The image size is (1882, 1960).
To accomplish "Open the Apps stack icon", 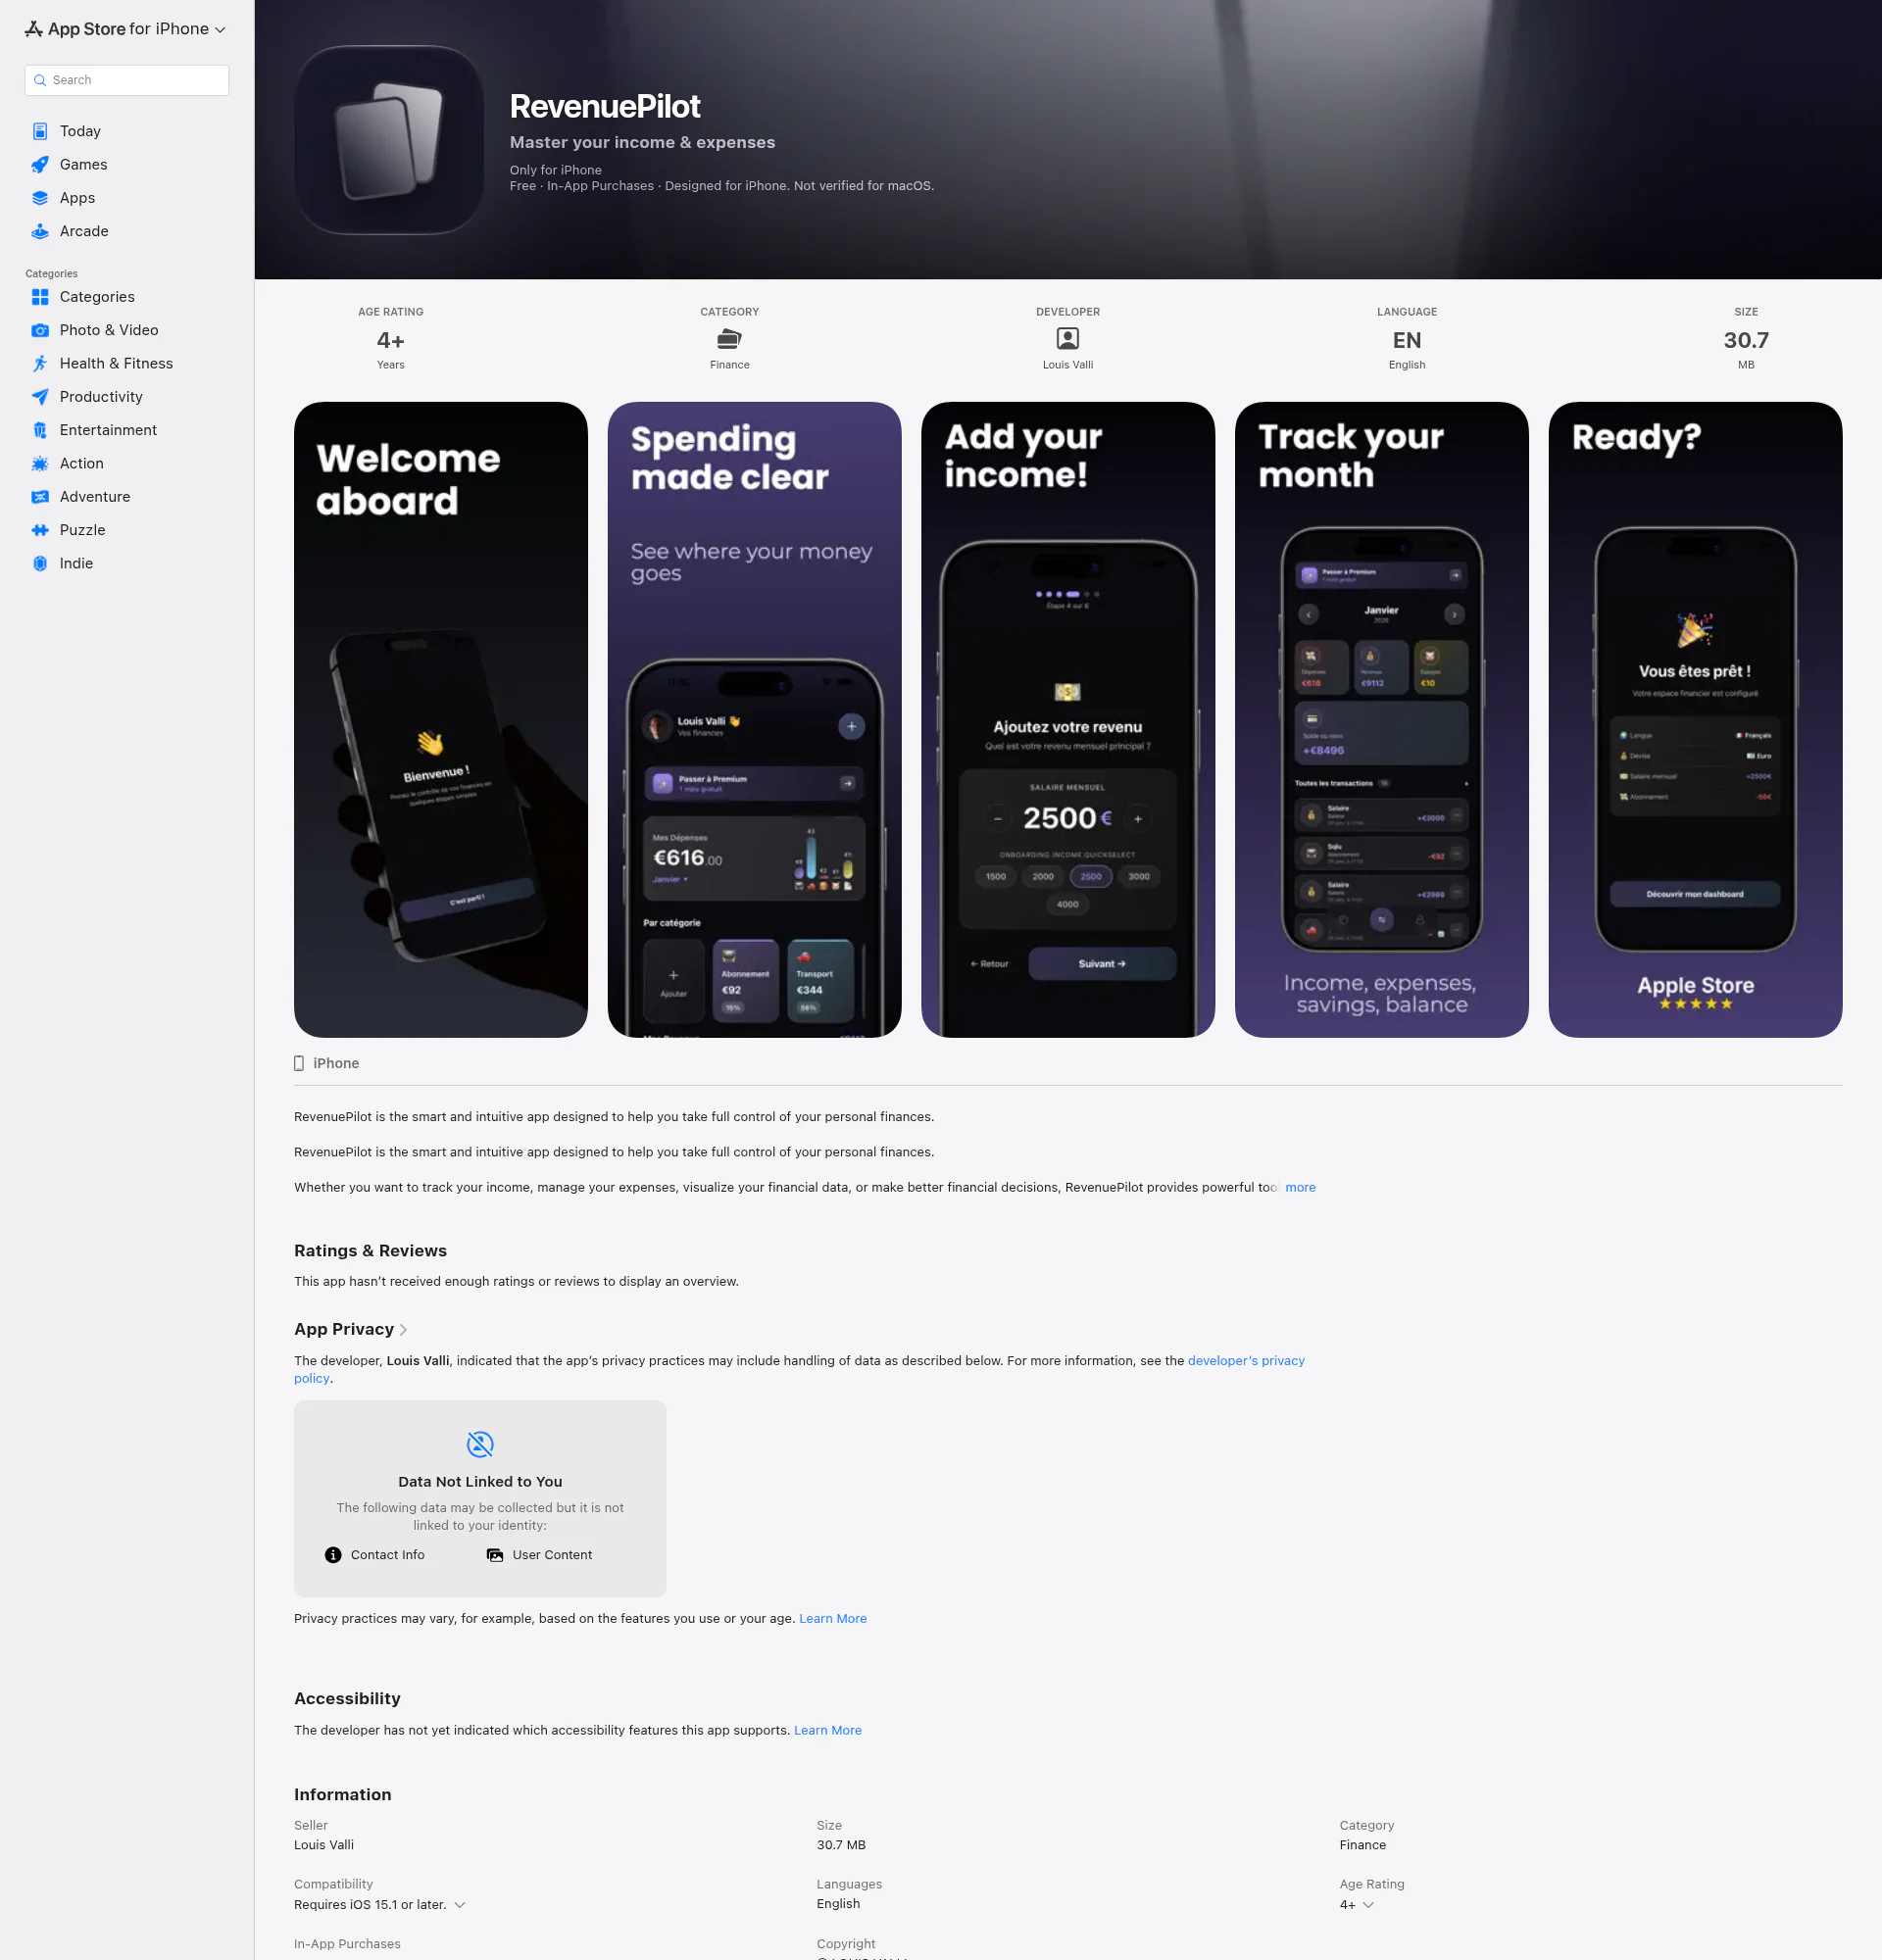I will (x=40, y=198).
